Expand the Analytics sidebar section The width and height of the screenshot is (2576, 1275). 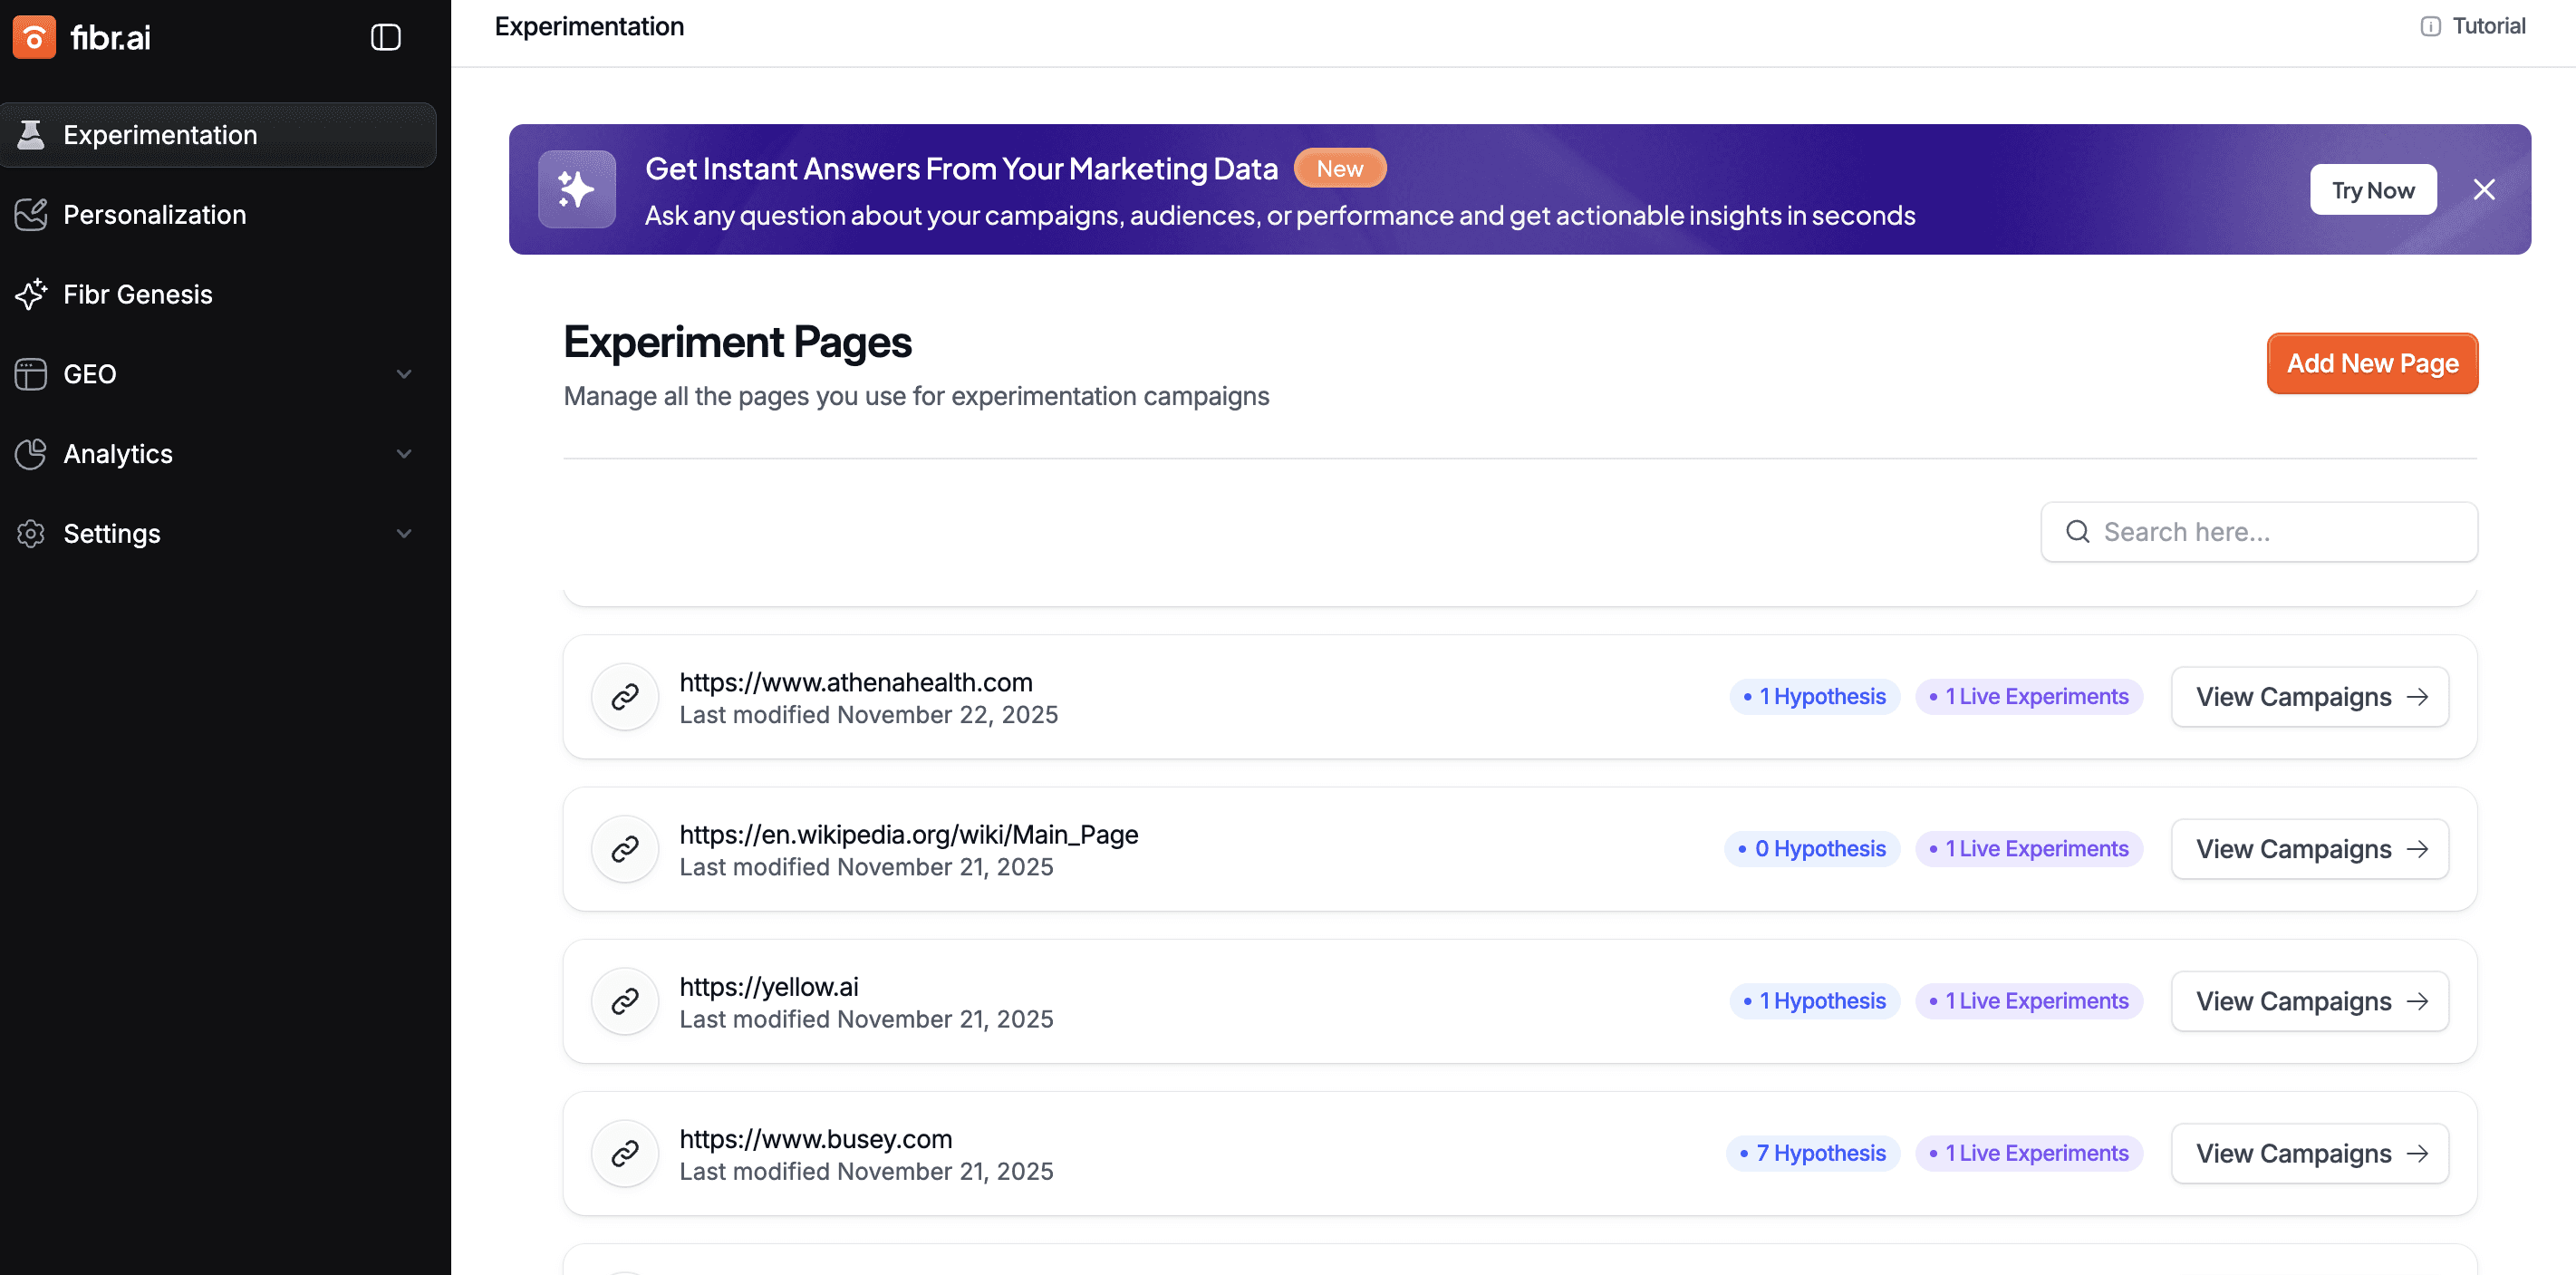point(404,454)
